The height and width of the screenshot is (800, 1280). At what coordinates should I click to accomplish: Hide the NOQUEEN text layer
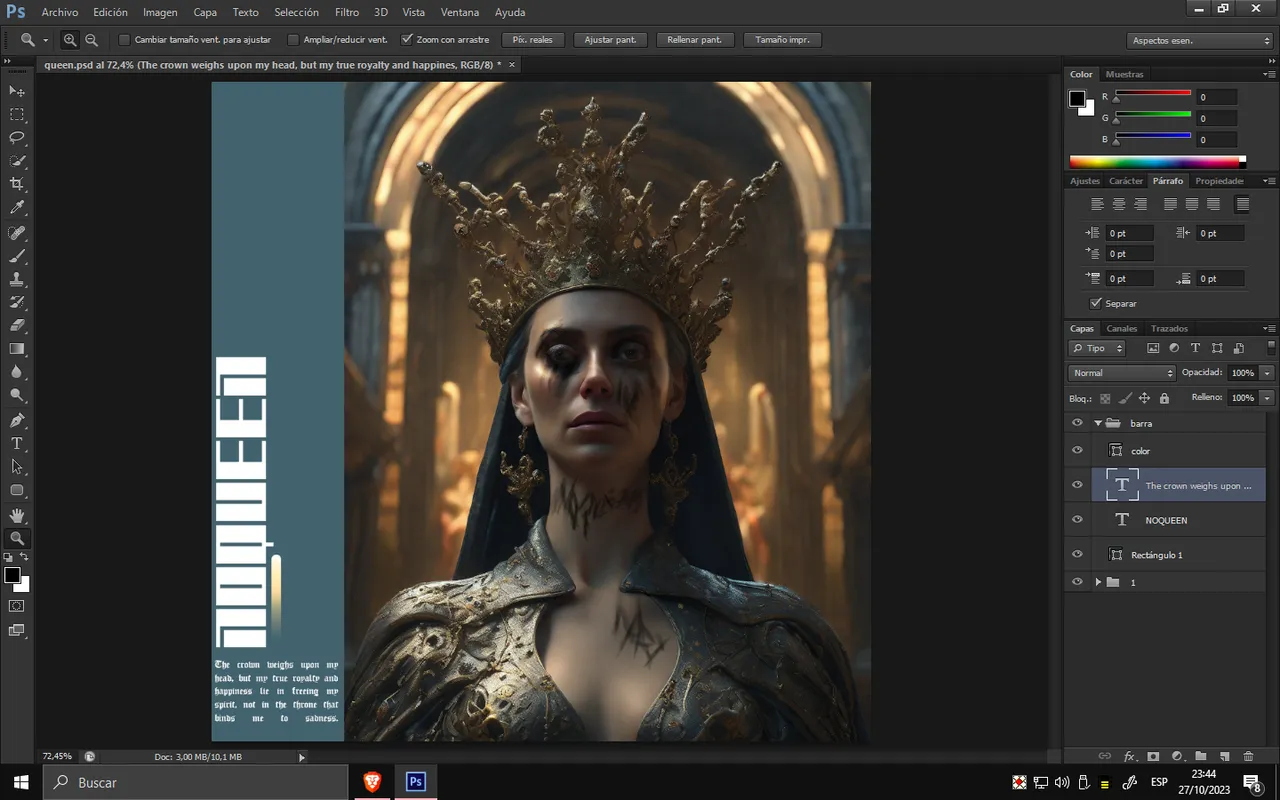click(1077, 520)
